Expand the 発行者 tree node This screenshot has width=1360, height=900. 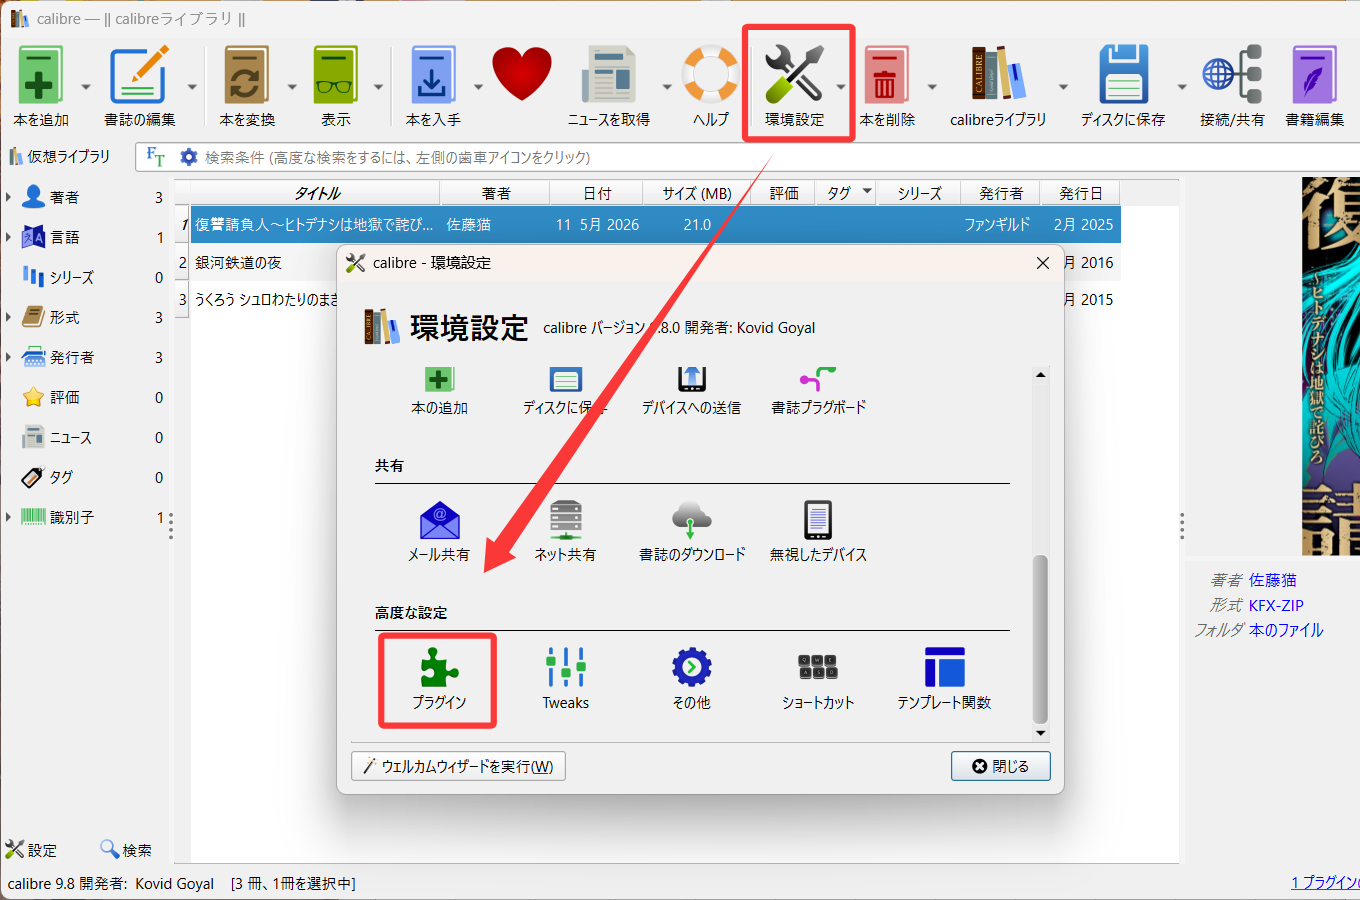pyautogui.click(x=9, y=357)
